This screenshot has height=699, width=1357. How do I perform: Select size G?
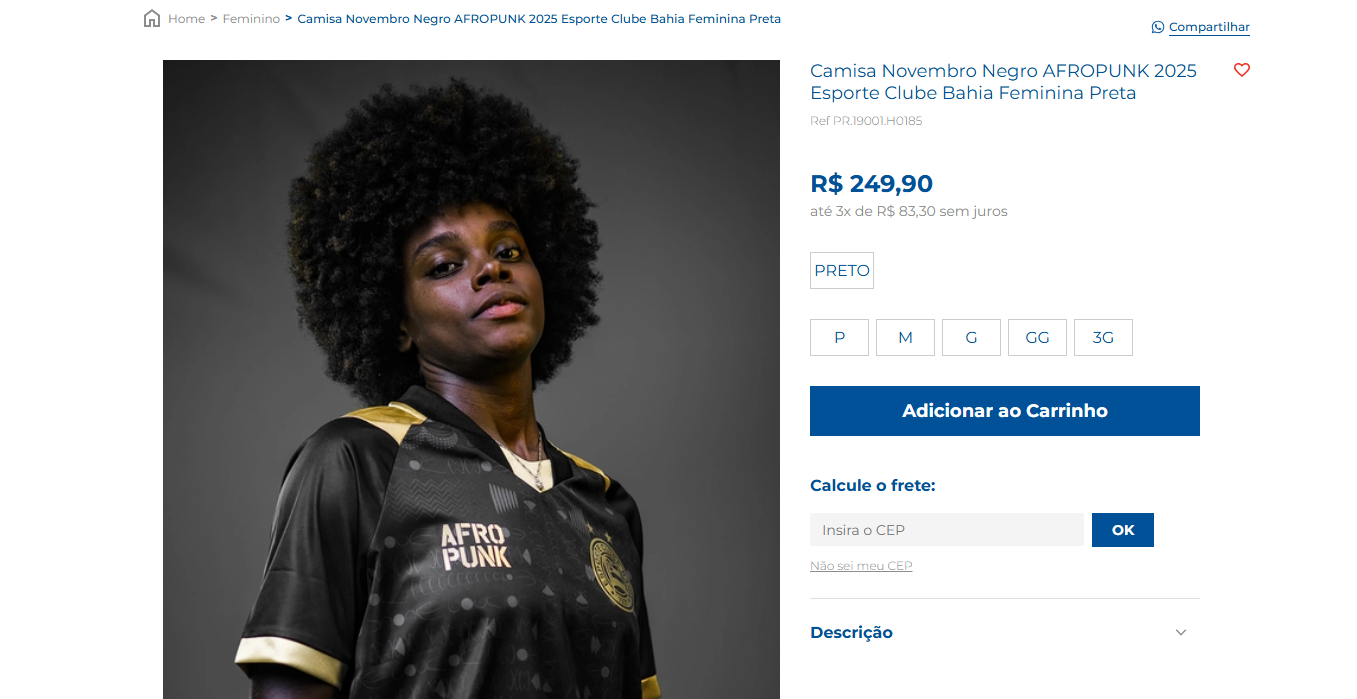click(971, 338)
